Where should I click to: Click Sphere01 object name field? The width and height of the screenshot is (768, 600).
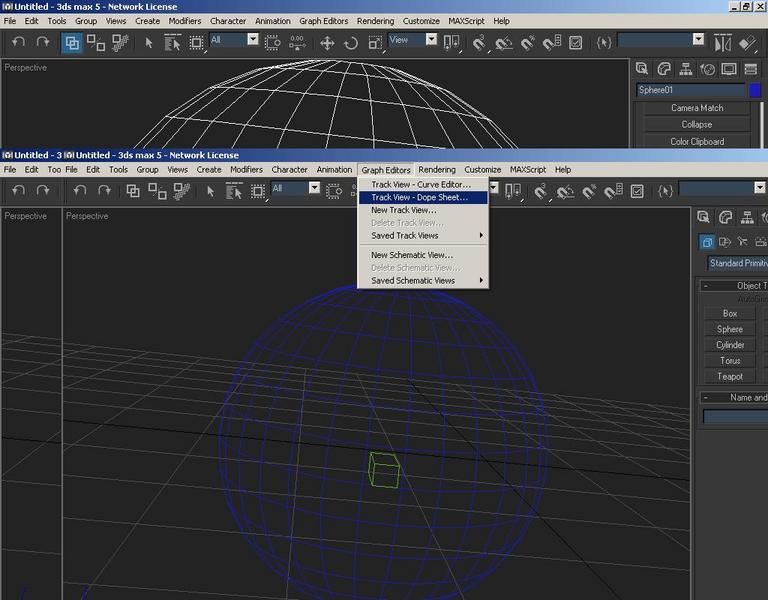pos(691,90)
